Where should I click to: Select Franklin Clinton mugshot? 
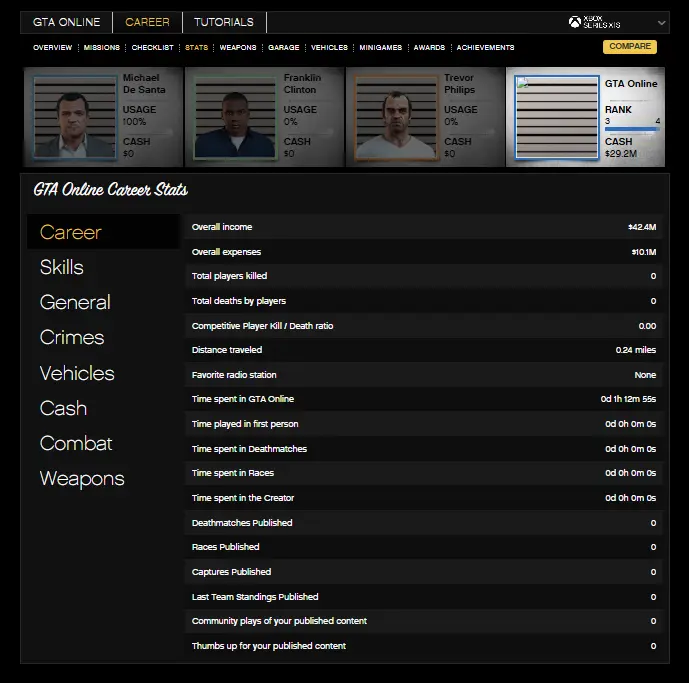(x=236, y=117)
